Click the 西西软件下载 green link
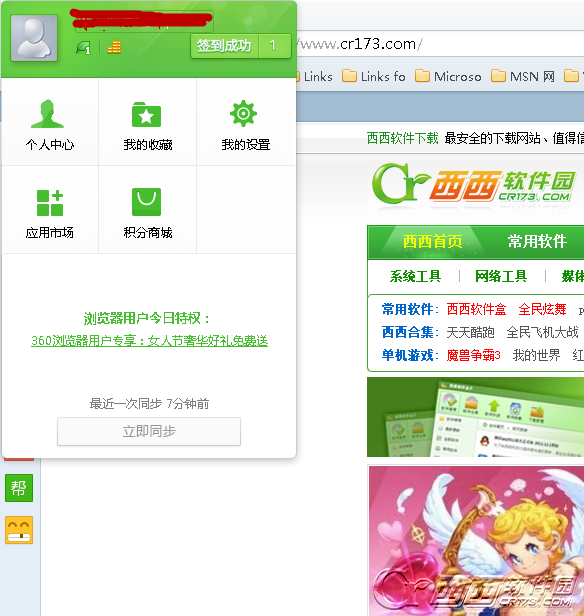The height and width of the screenshot is (616, 584). [403, 138]
